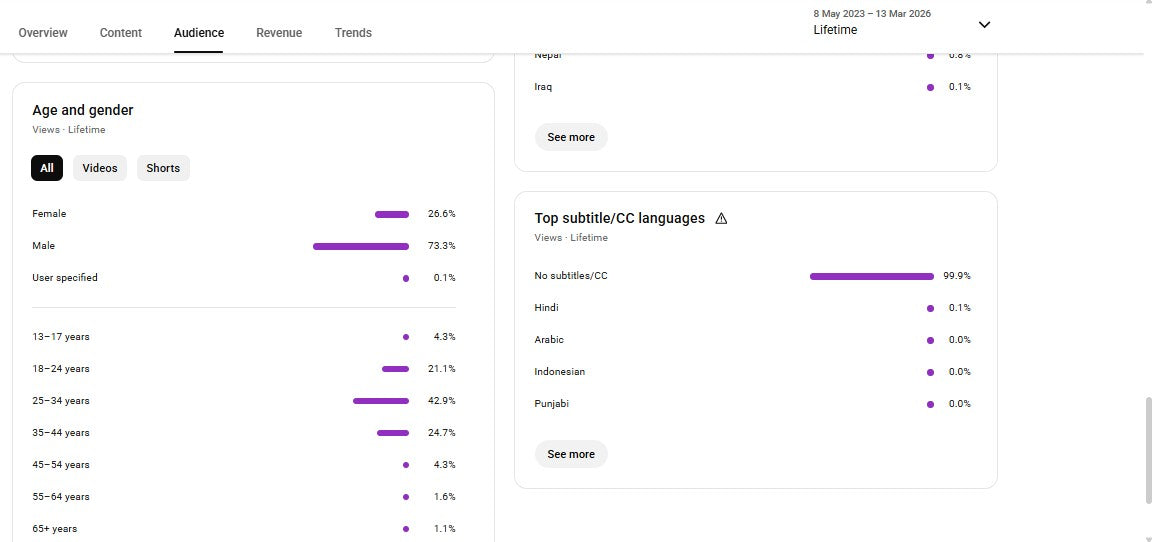Go to the Revenue tab
Screen dimensions: 1153x542
pos(279,33)
